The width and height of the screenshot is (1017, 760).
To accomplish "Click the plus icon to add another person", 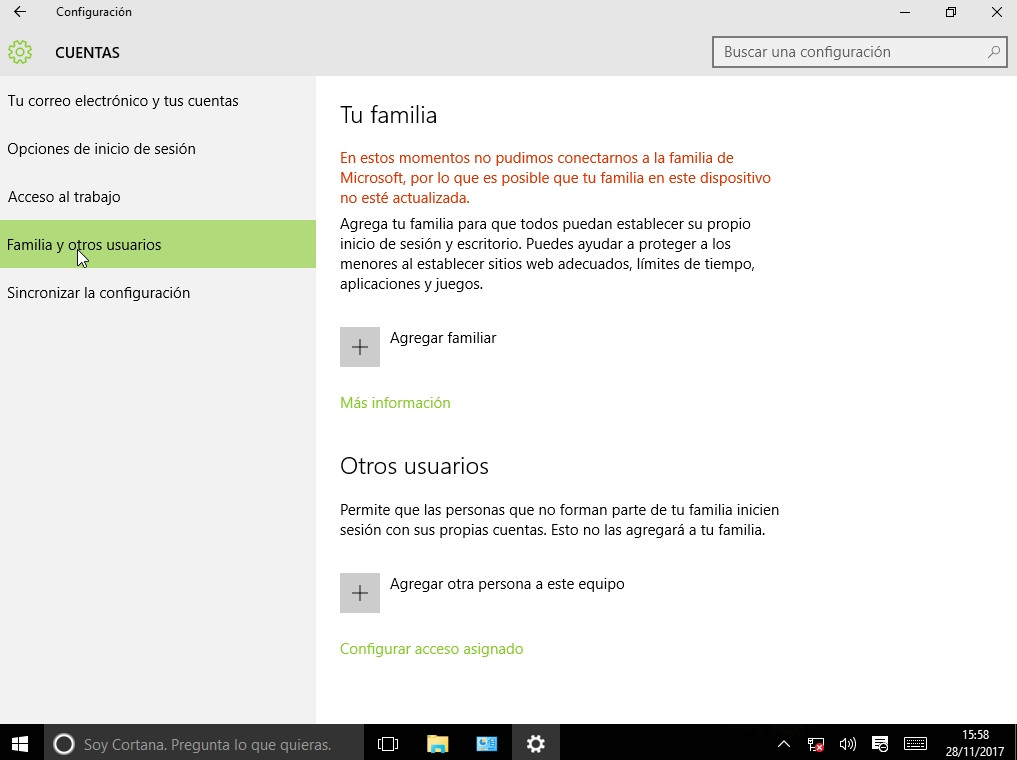I will (x=360, y=593).
